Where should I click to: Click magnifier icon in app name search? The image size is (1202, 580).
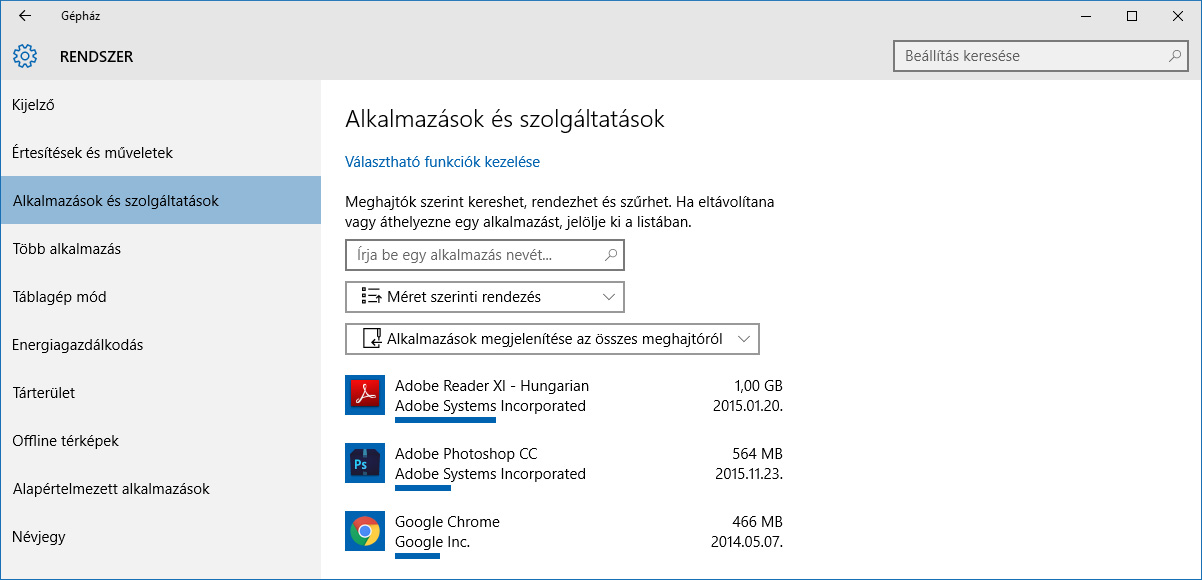tap(611, 255)
